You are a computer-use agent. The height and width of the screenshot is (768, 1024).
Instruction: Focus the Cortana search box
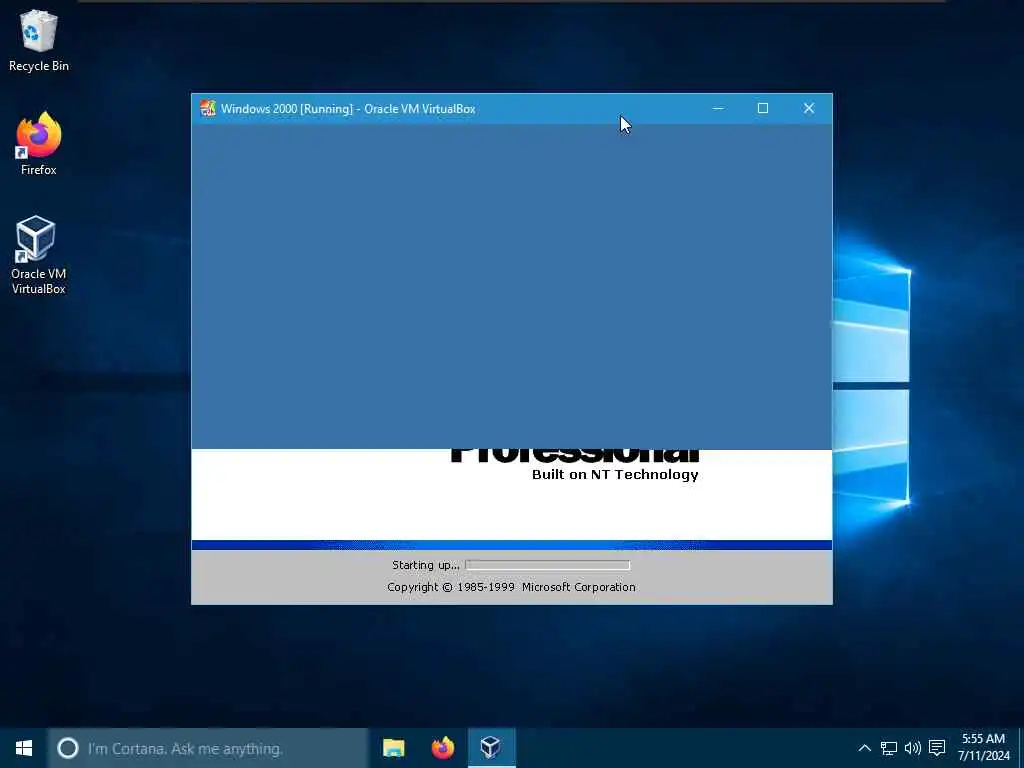(x=208, y=748)
